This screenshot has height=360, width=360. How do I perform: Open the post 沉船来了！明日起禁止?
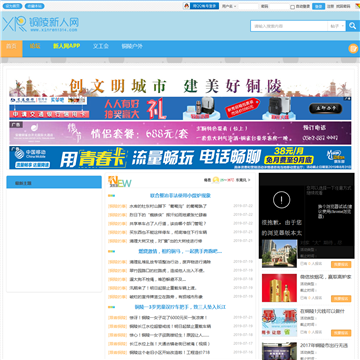point(163,288)
